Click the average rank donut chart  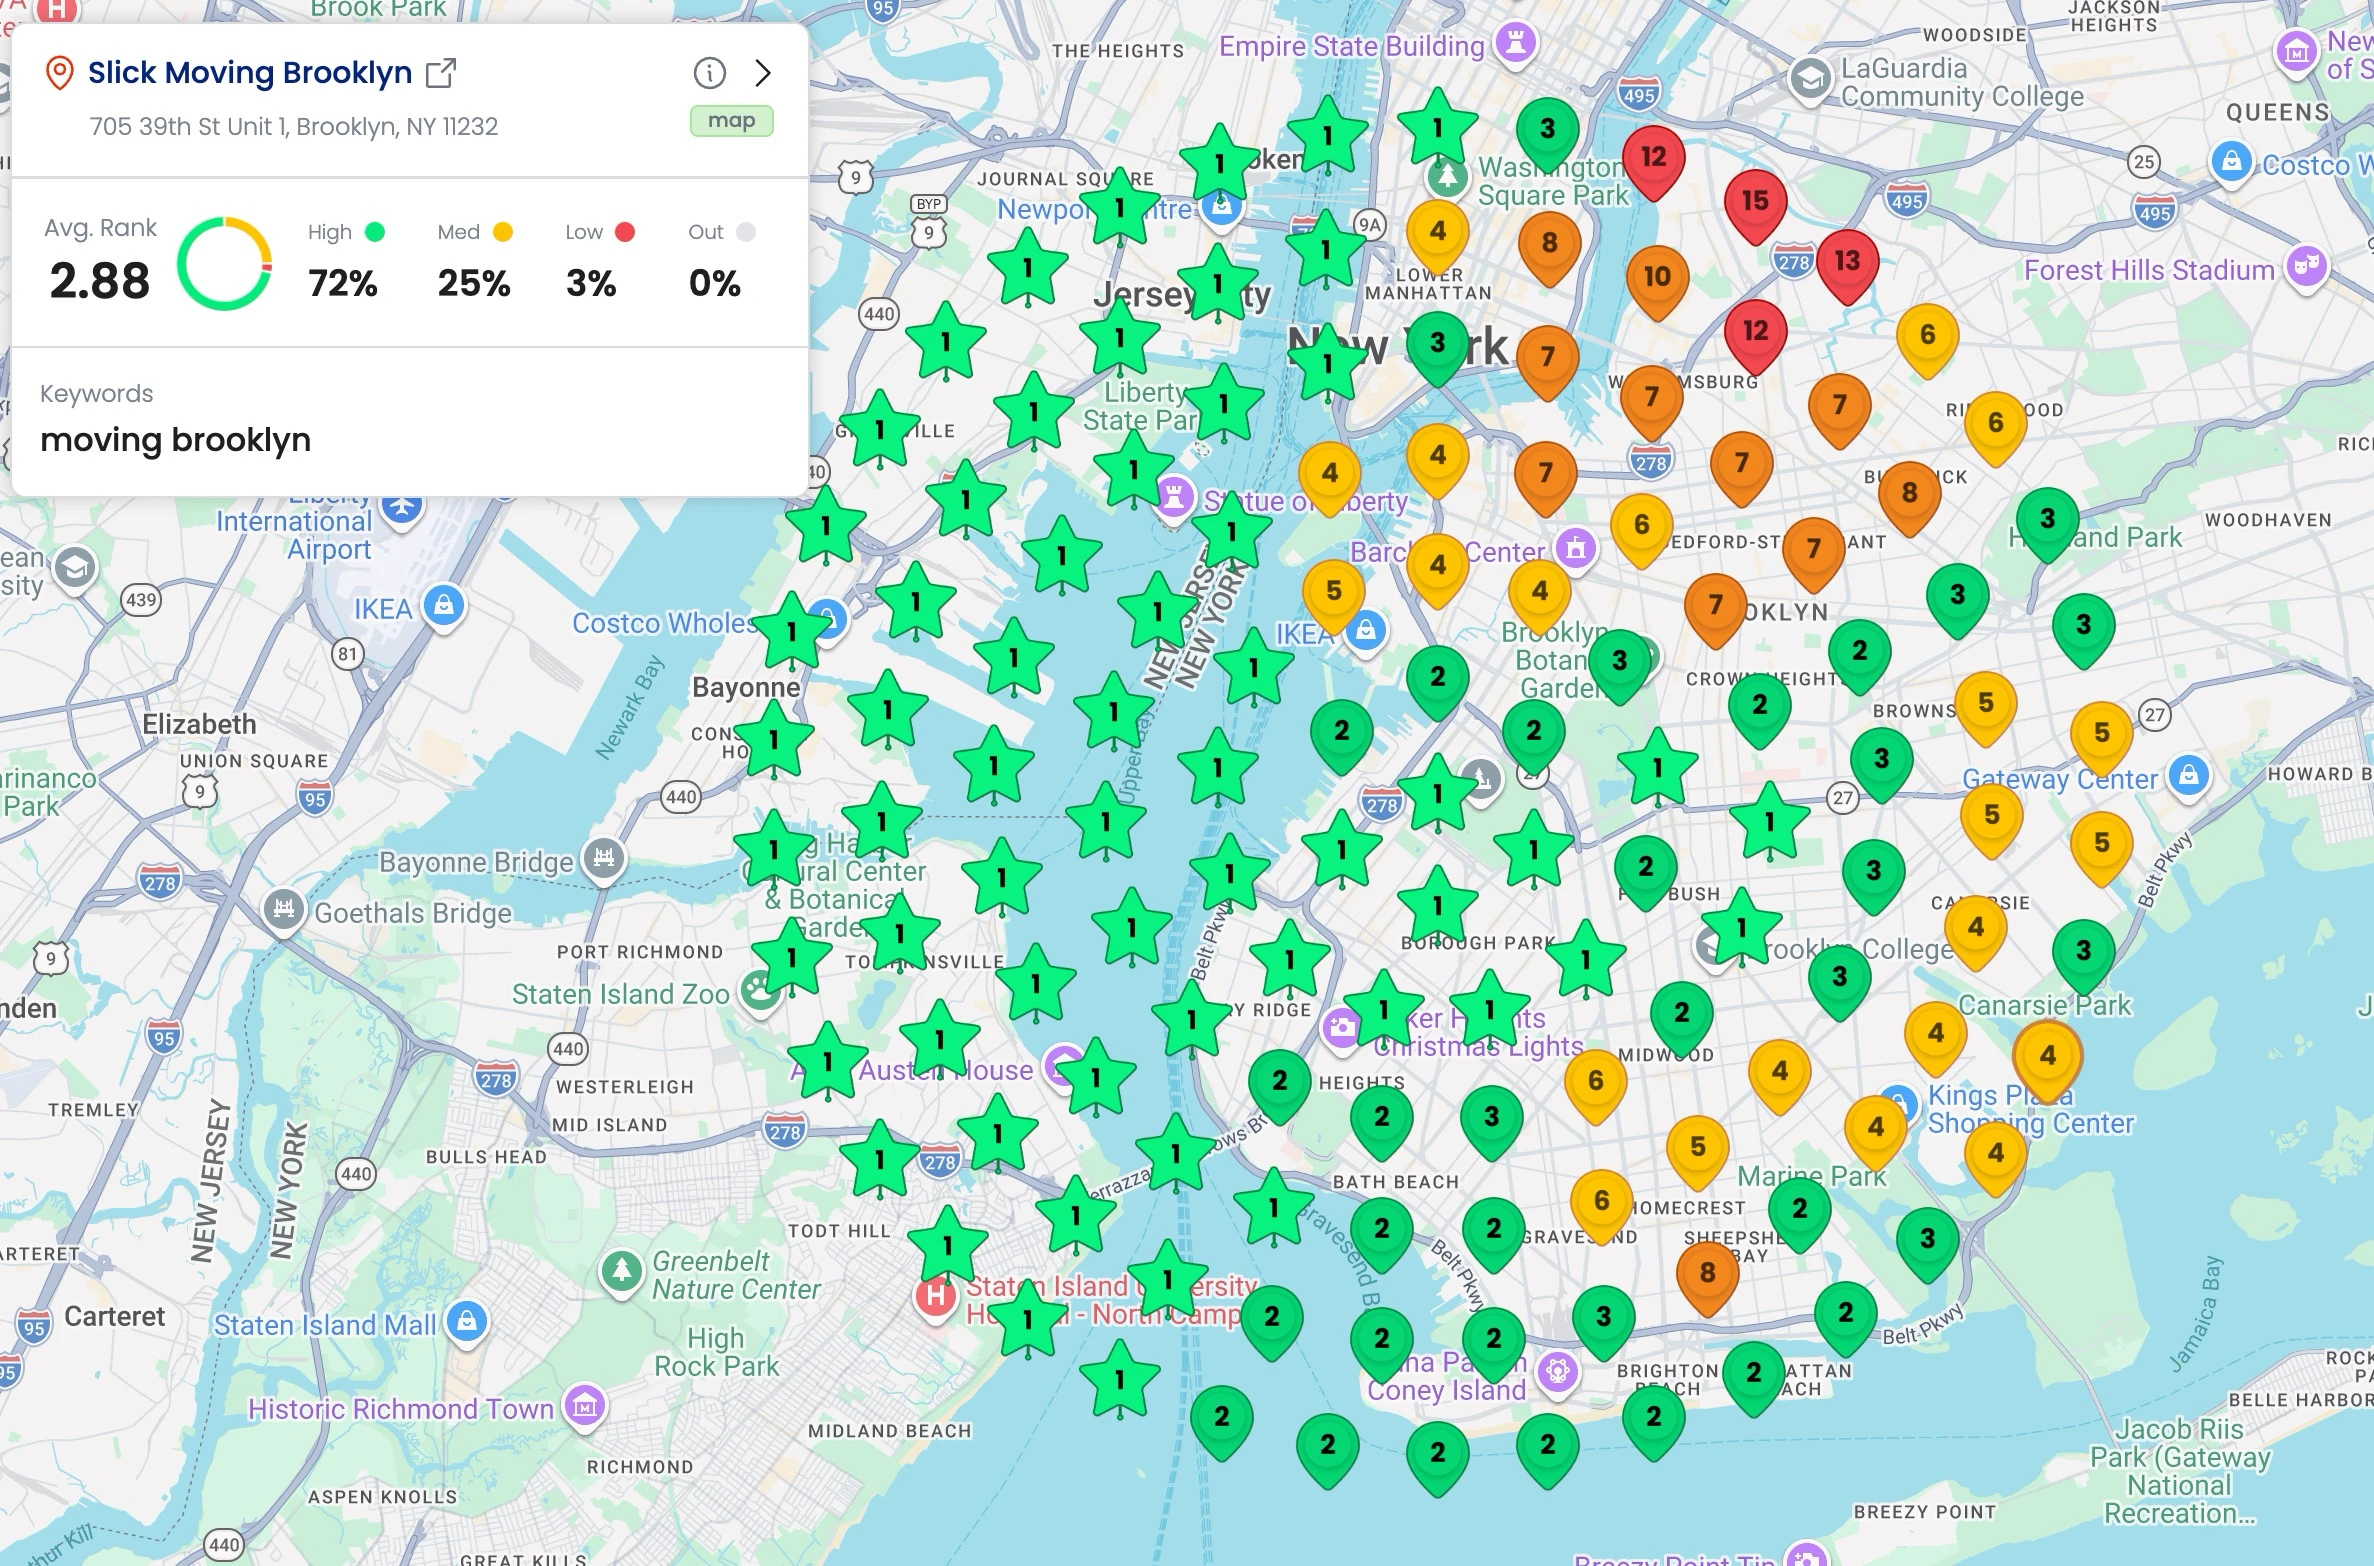point(225,264)
